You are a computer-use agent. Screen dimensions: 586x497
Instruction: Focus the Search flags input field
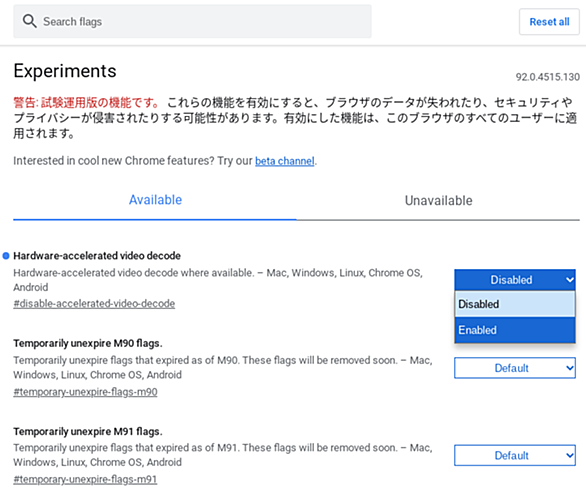[x=192, y=21]
